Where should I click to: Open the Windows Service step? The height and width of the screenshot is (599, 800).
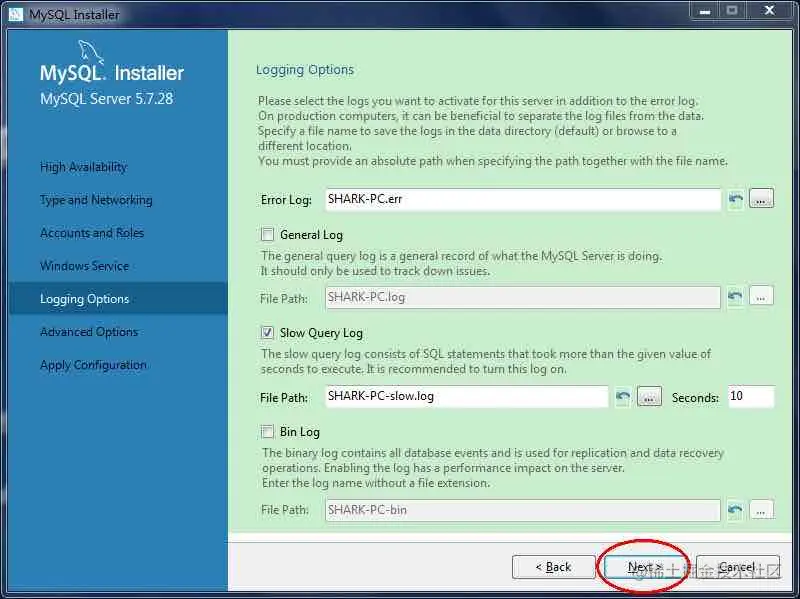(x=84, y=266)
